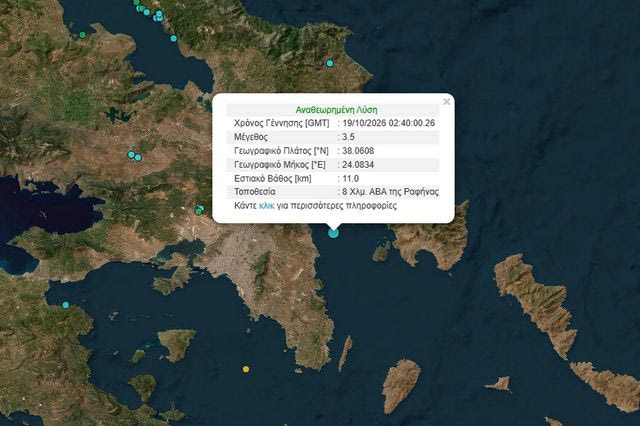
Task: Select the blue marker in the northern channel
Action: pyautogui.click(x=174, y=38)
